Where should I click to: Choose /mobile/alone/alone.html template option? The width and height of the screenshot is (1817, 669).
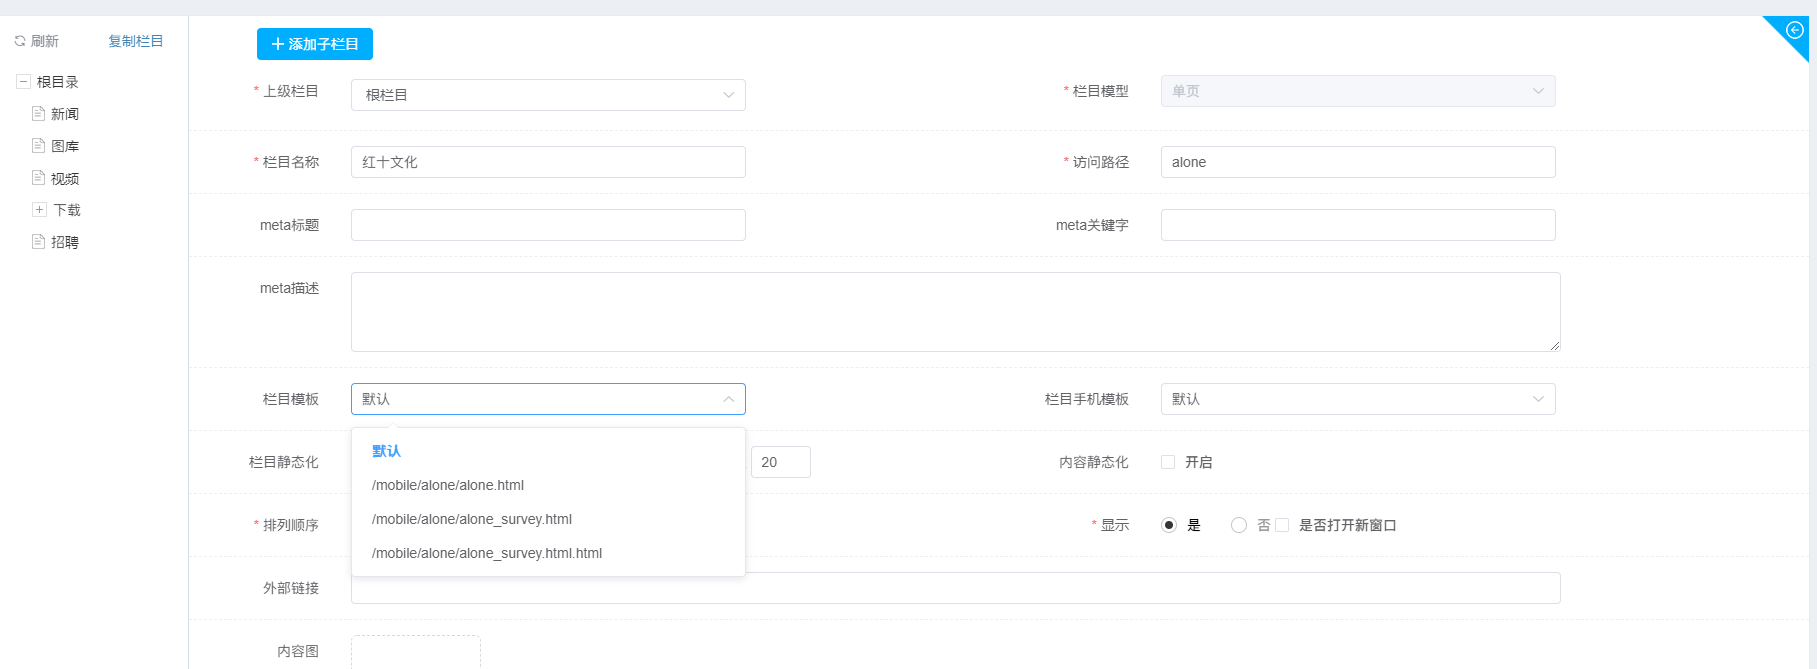(448, 485)
